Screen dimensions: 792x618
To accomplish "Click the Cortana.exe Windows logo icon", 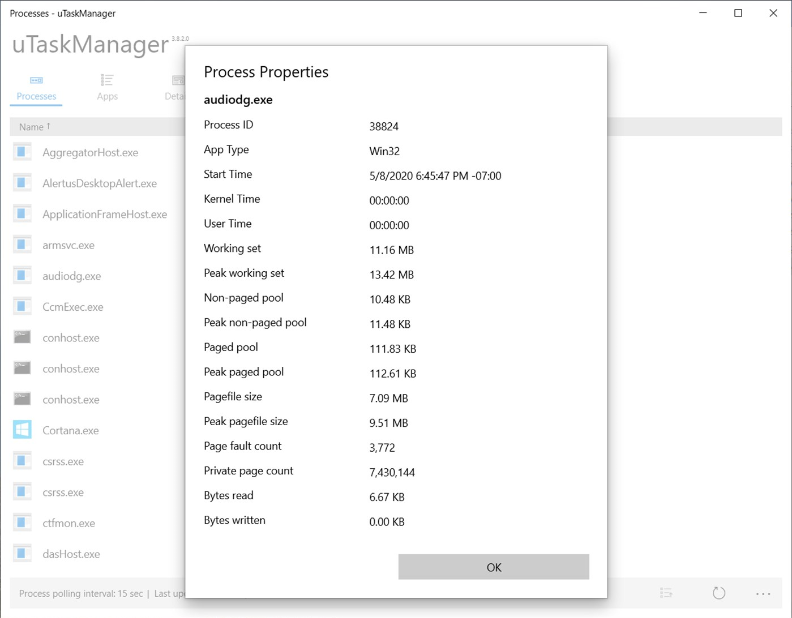I will pos(22,430).
